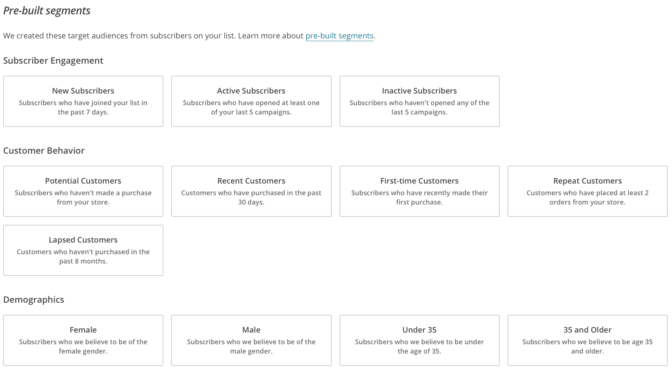Click the First-time Customers segment

(419, 191)
